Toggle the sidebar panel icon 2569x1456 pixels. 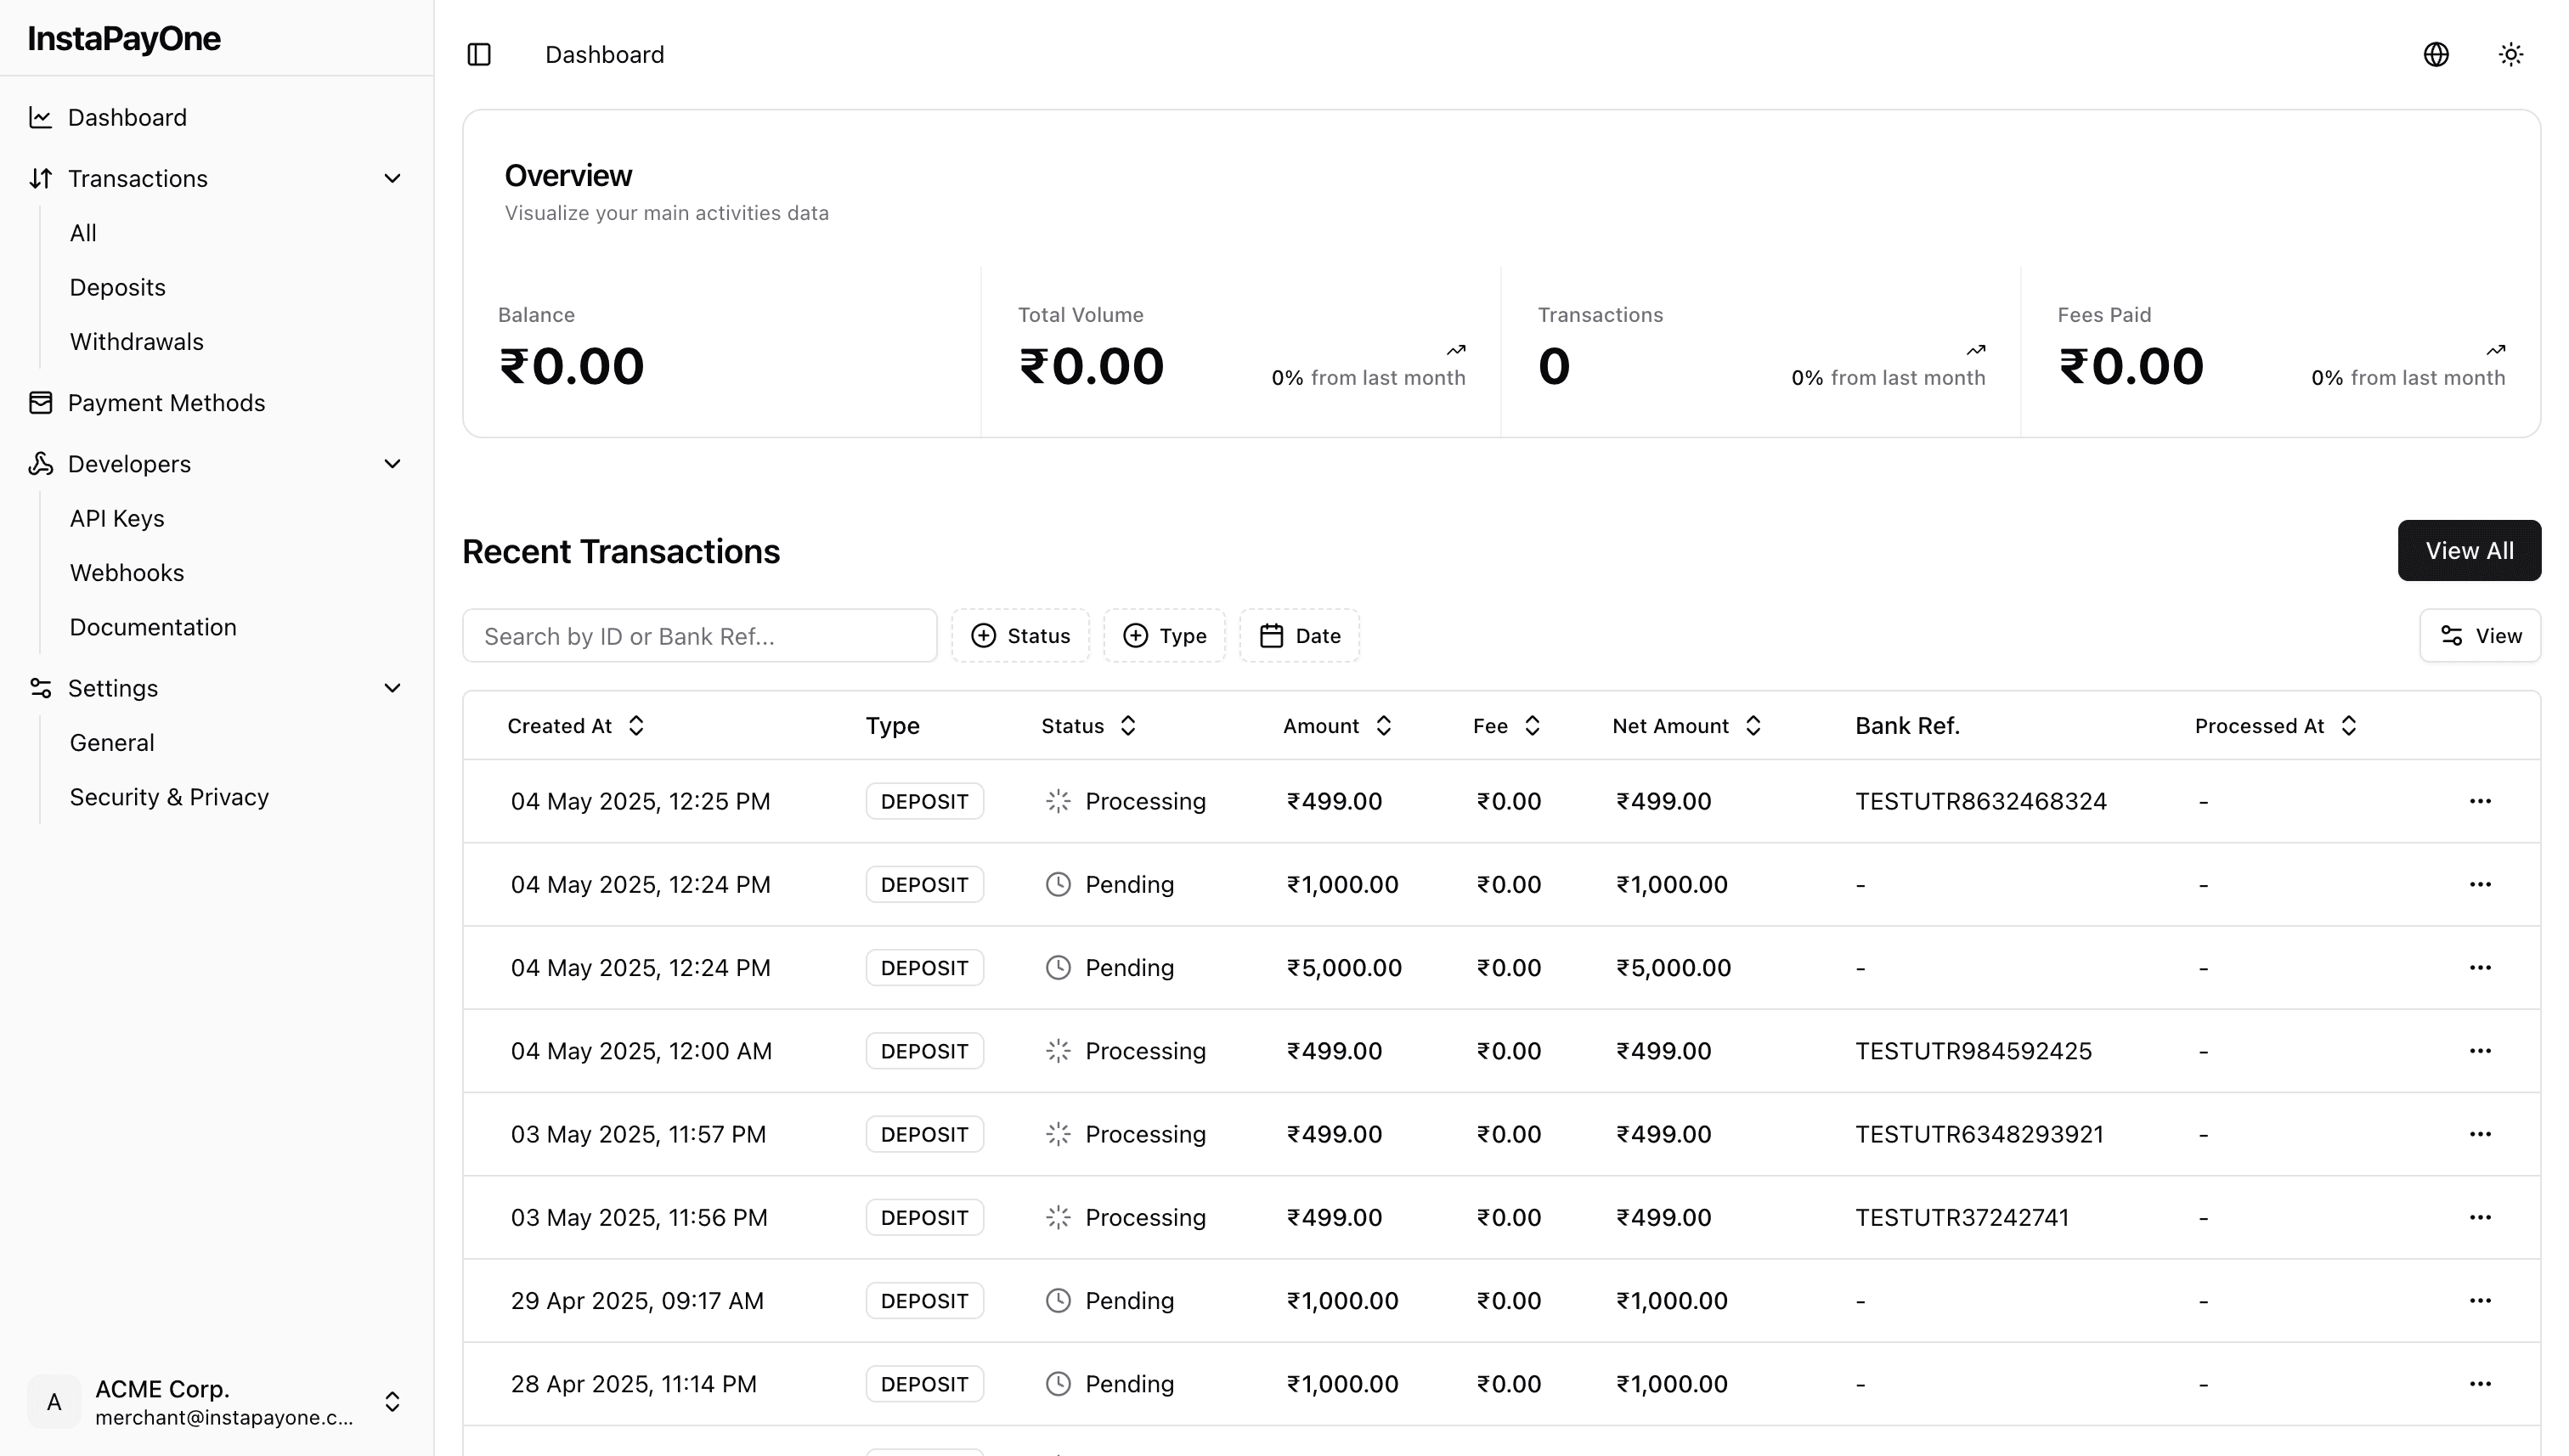479,54
